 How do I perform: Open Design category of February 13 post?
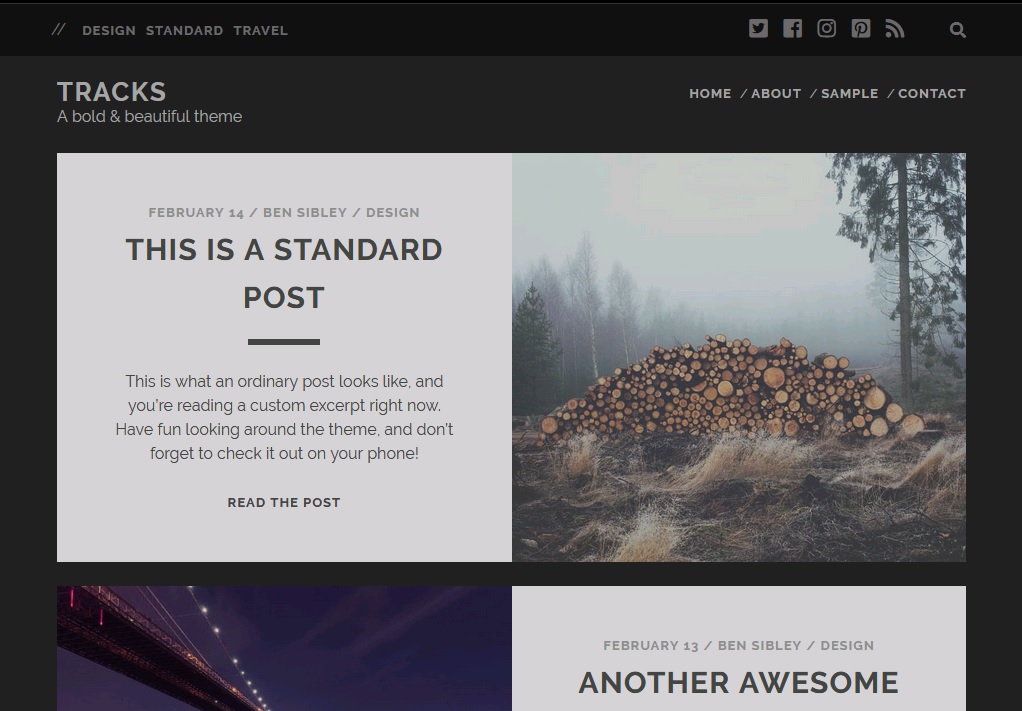[x=847, y=645]
